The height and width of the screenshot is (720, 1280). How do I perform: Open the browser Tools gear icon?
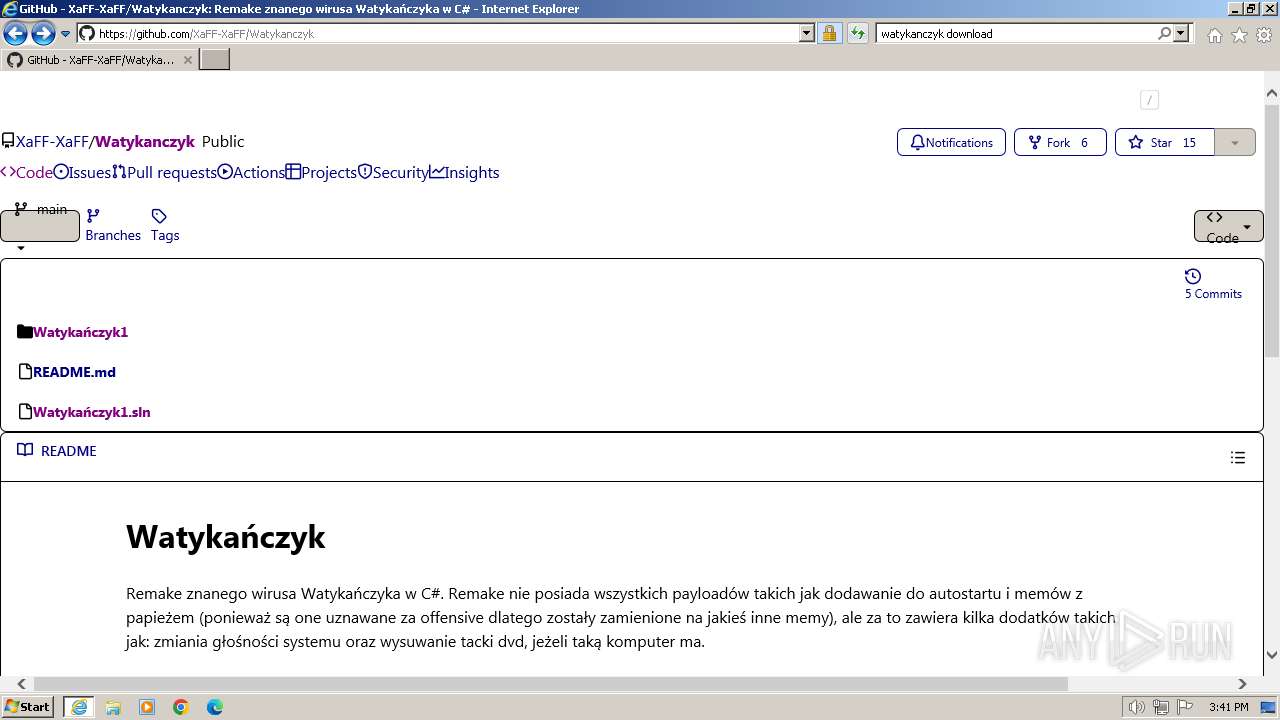[1264, 35]
